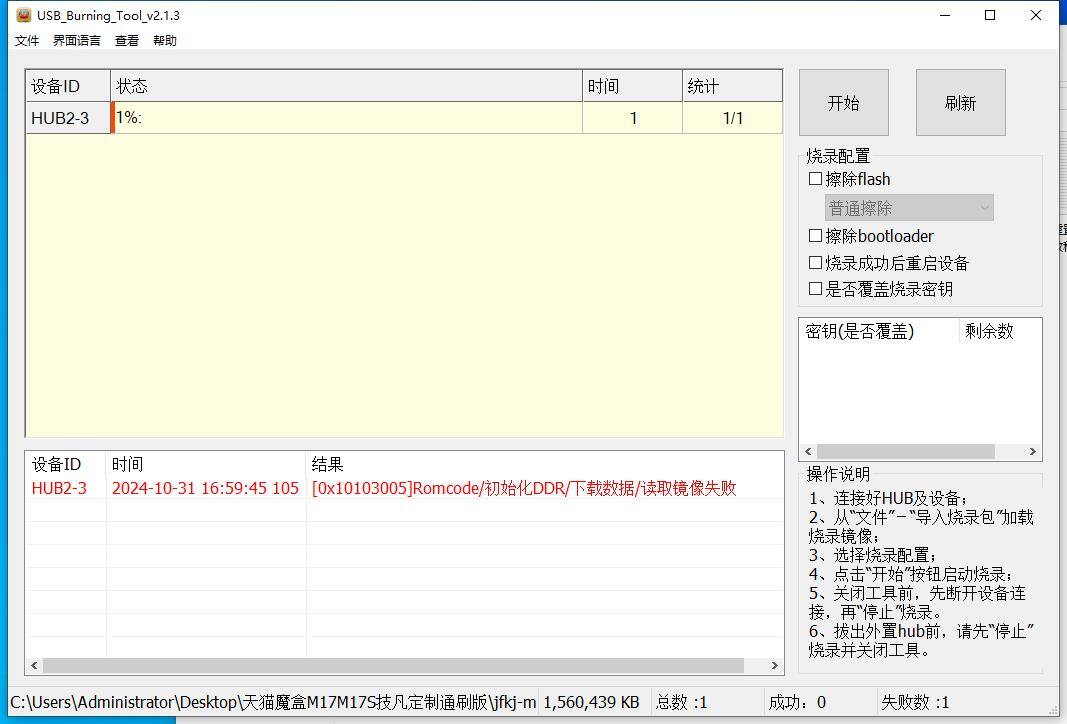Click left arrow of log horizontal scrollbar
This screenshot has width=1067, height=724.
click(x=34, y=665)
